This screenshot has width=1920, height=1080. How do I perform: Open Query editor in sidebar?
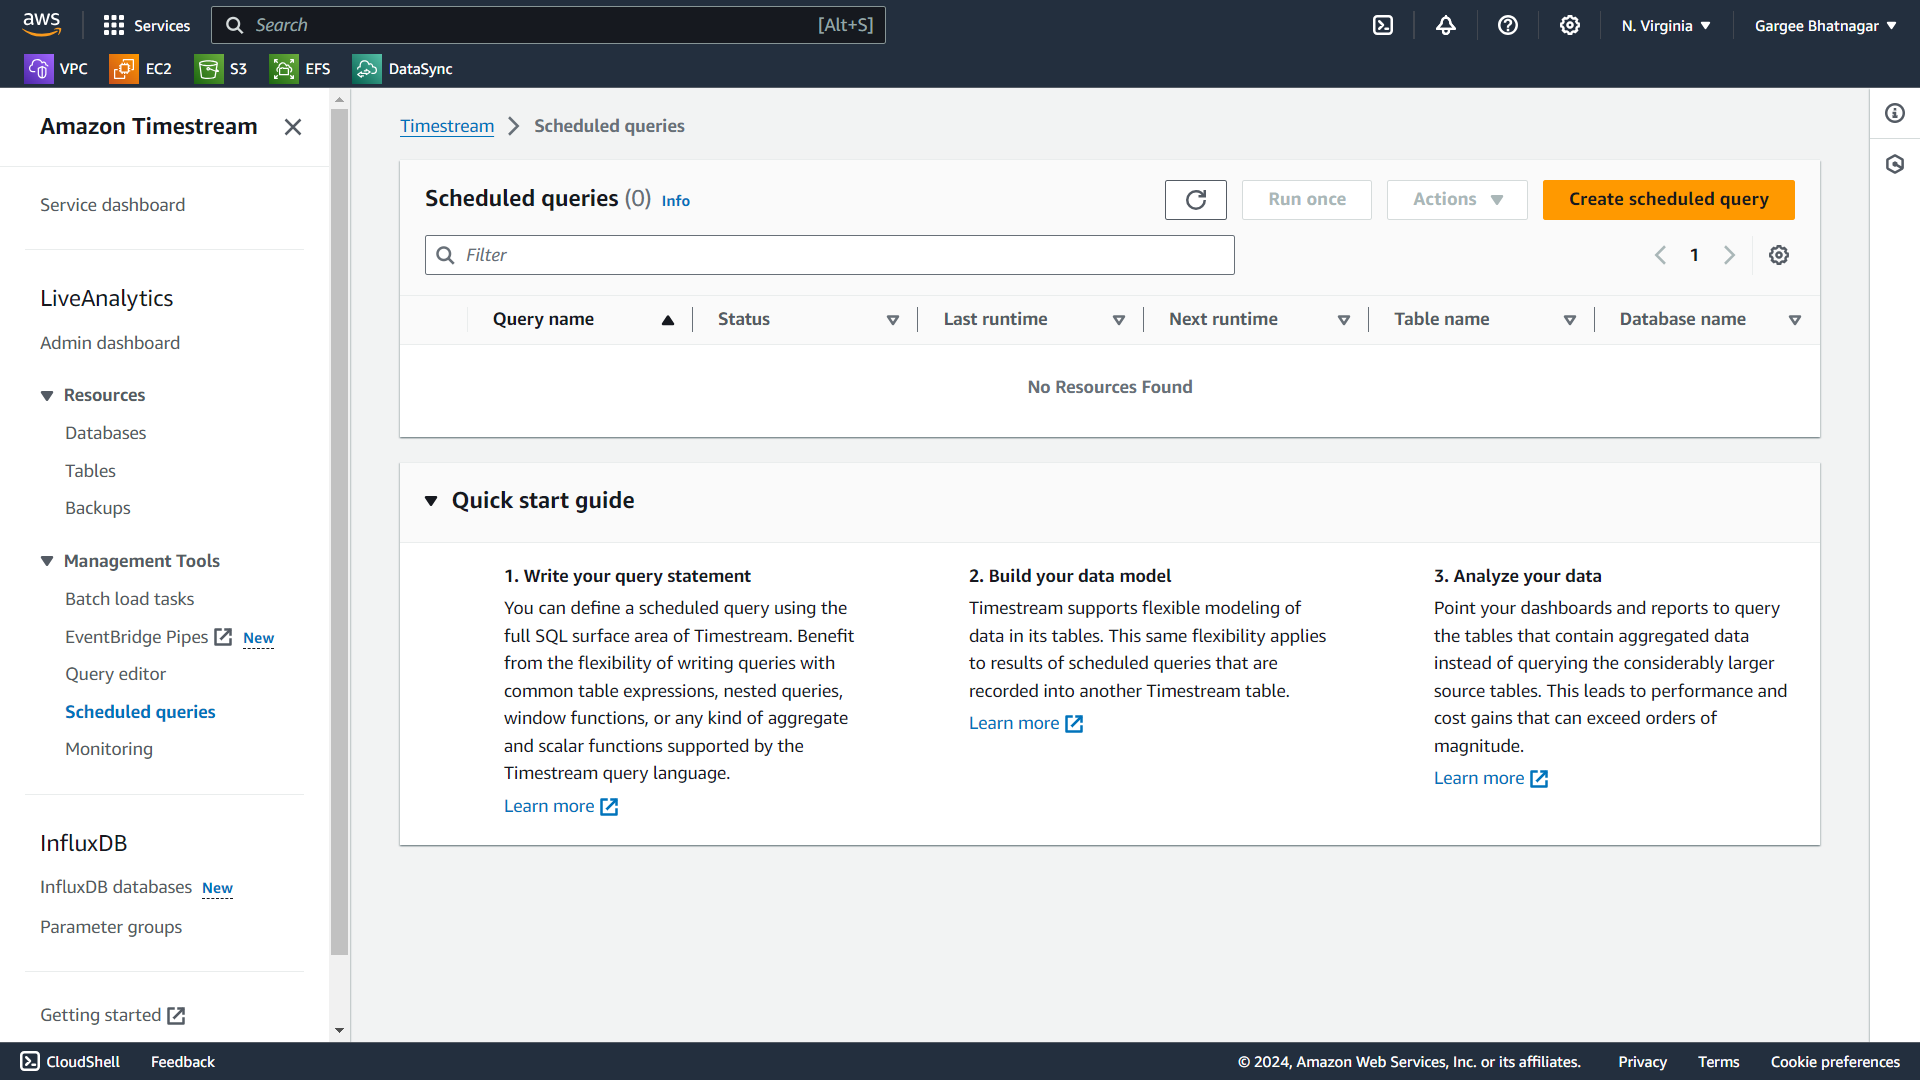[x=115, y=674]
